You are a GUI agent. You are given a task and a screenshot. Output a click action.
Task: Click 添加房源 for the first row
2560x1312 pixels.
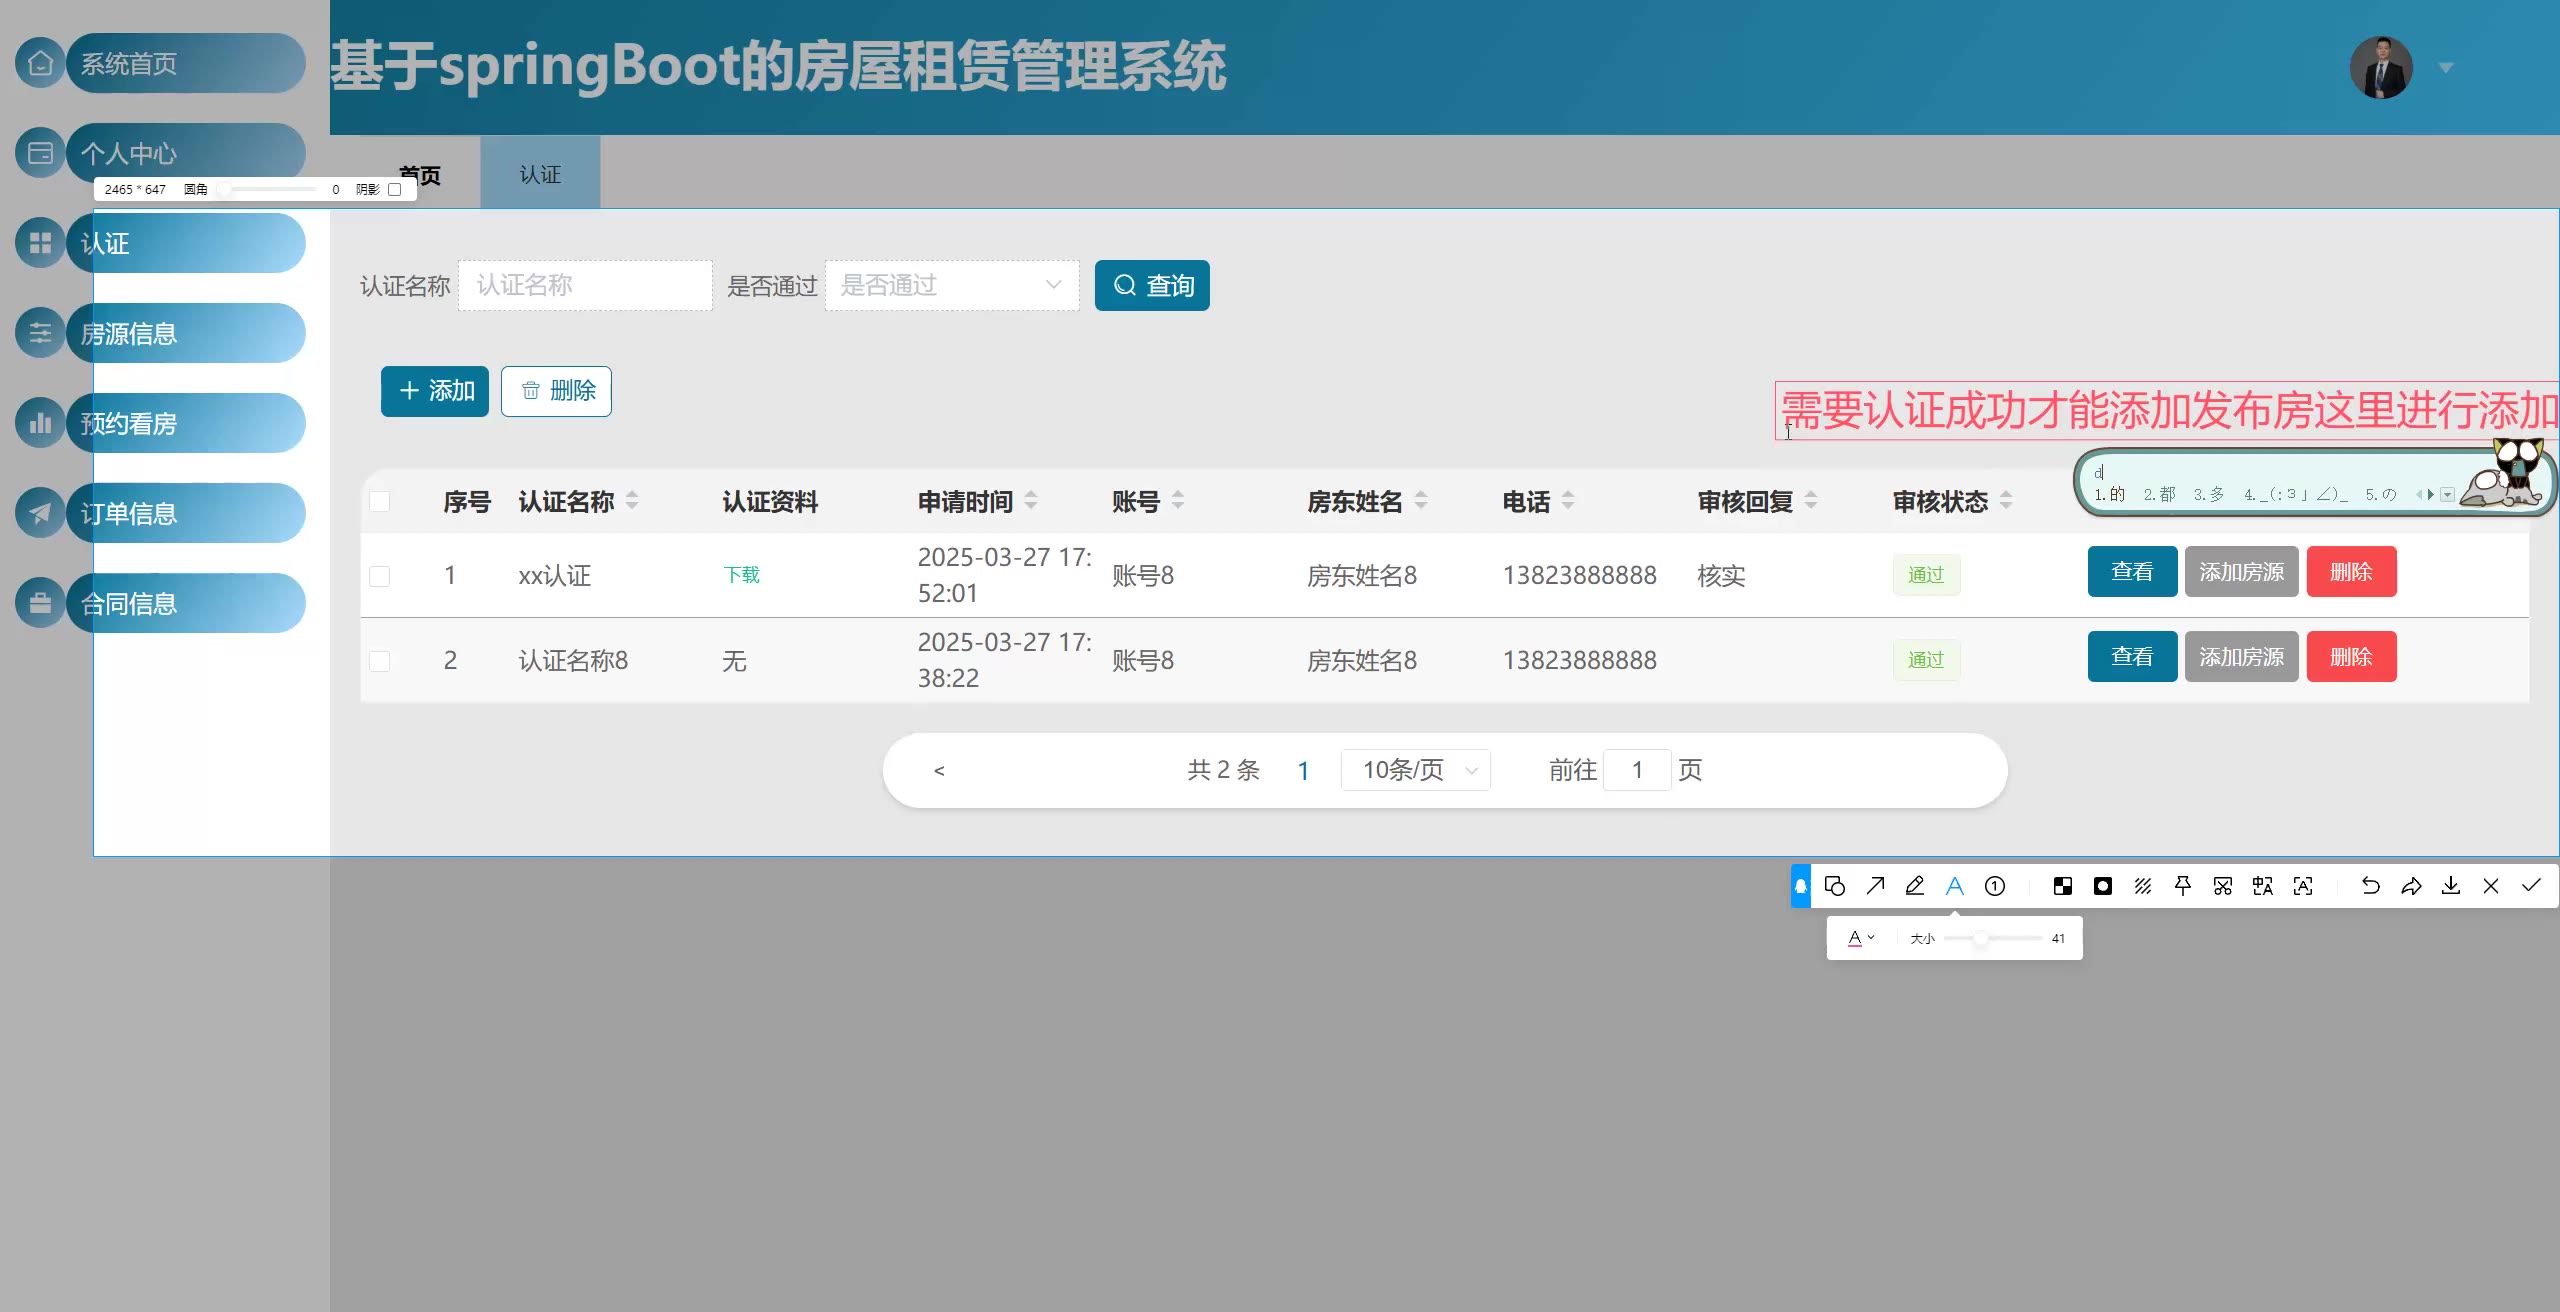pos(2241,572)
